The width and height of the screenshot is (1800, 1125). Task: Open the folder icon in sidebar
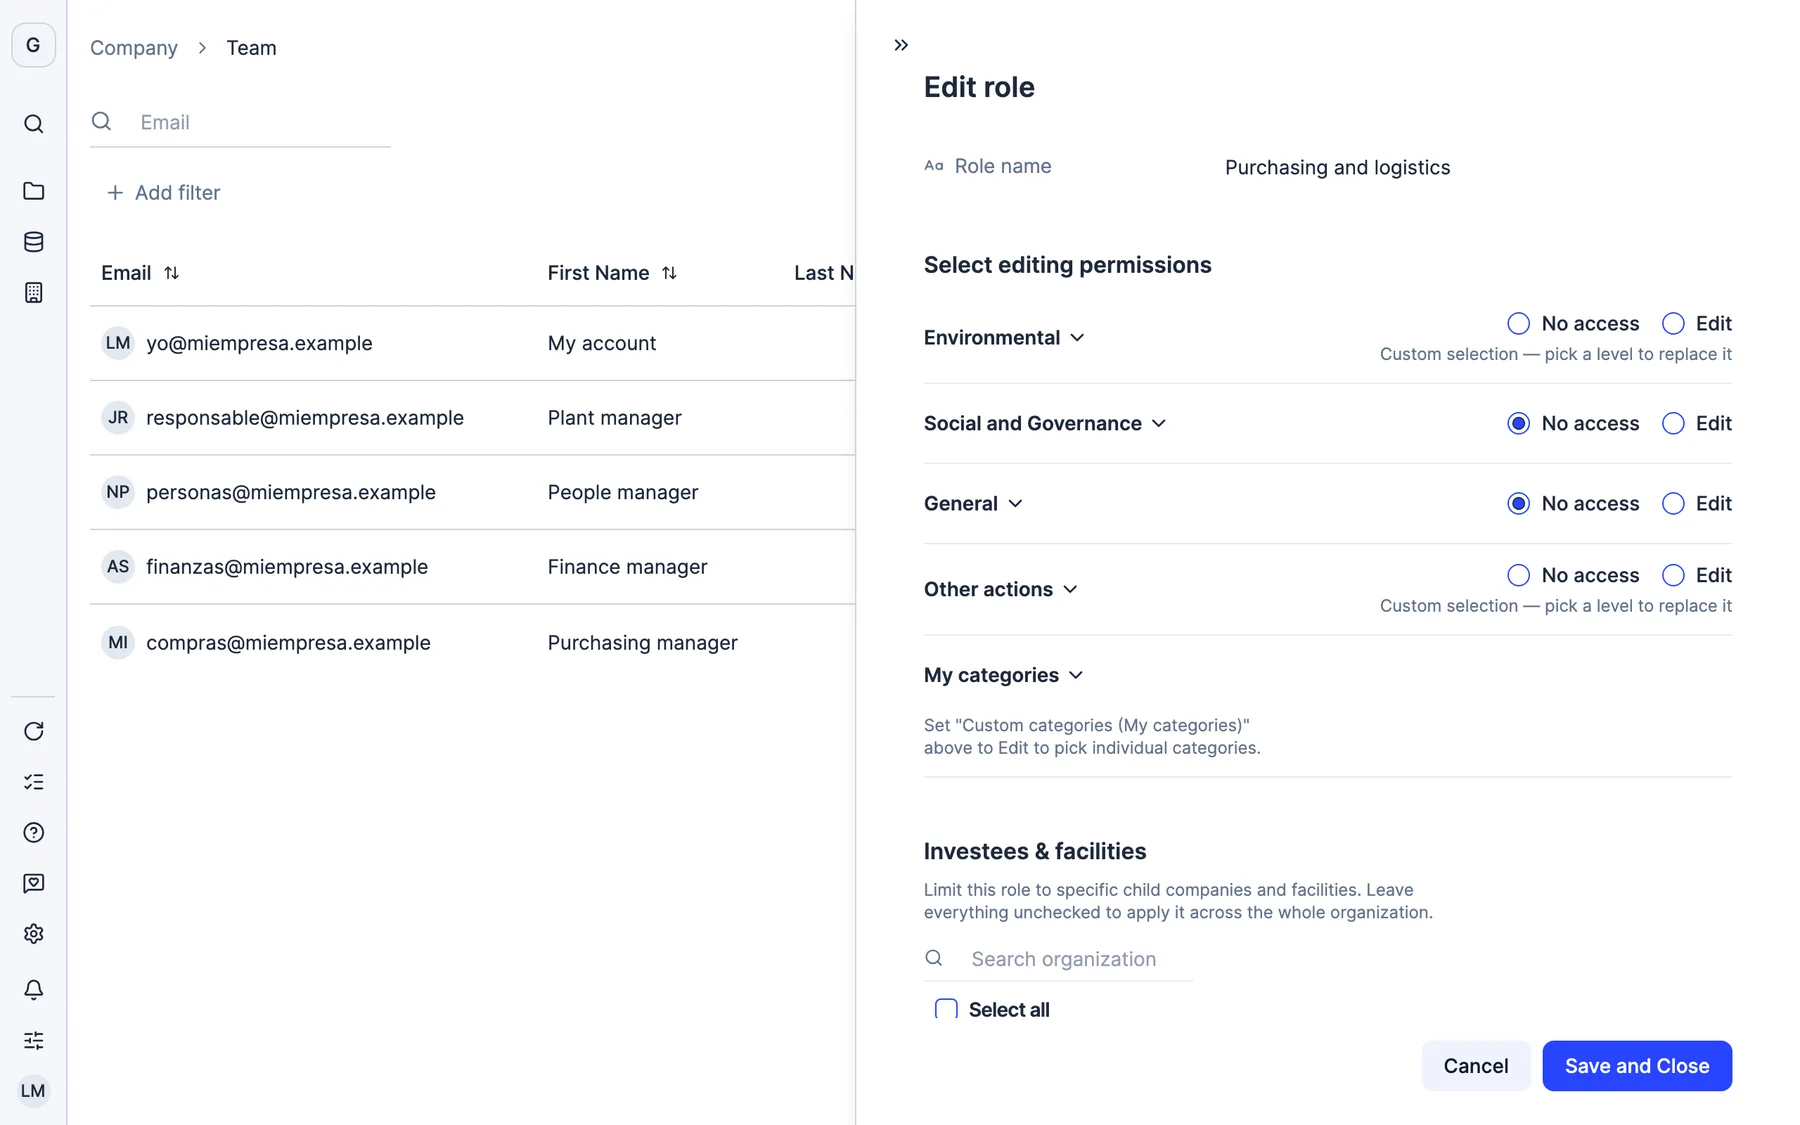(33, 191)
